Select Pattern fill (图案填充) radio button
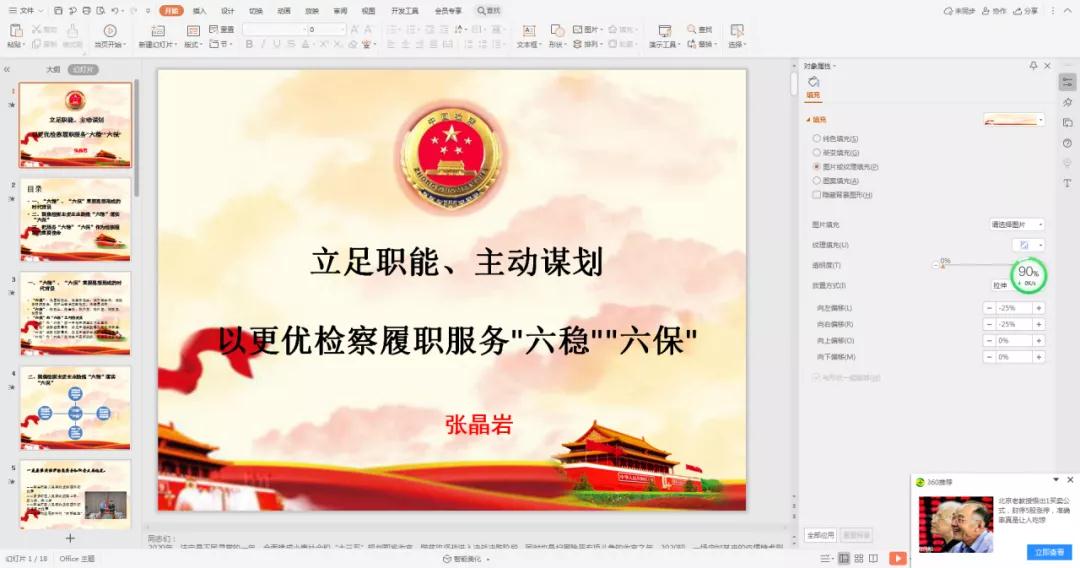Image resolution: width=1080 pixels, height=568 pixels. pyautogui.click(x=817, y=181)
